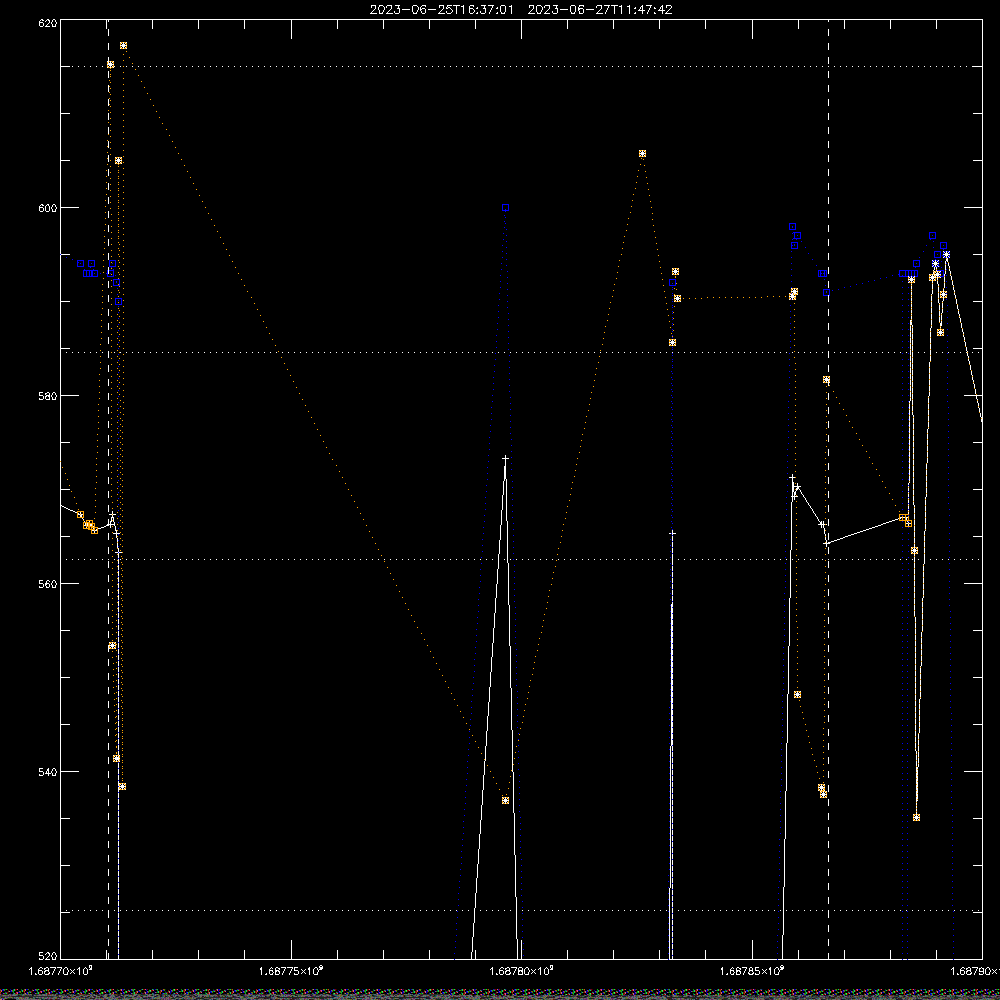Select the y-axis label 520
Screen dimensions: 1000x1000
[48, 956]
